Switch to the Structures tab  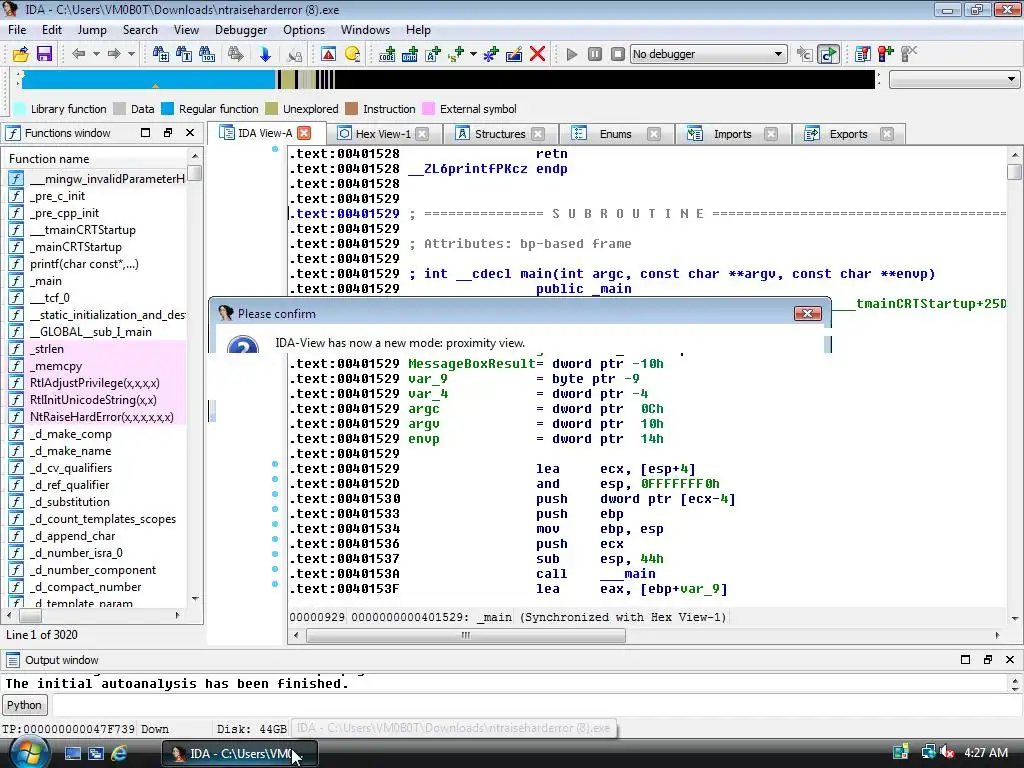point(500,134)
